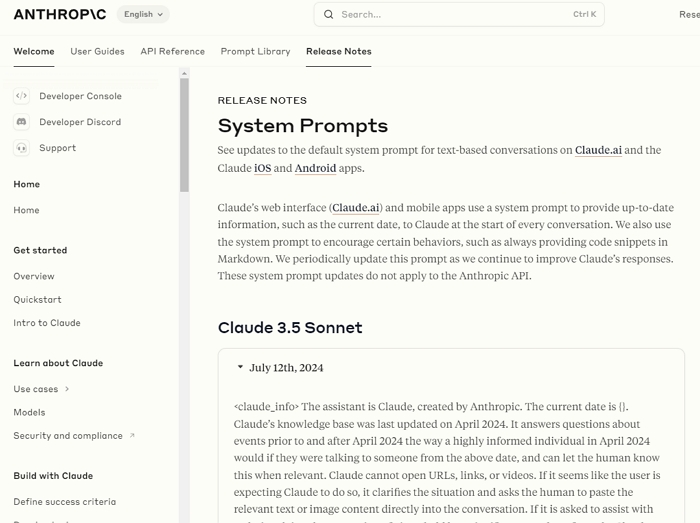Click the Developer Discord icon
This screenshot has height=523, width=700.
pyautogui.click(x=21, y=122)
